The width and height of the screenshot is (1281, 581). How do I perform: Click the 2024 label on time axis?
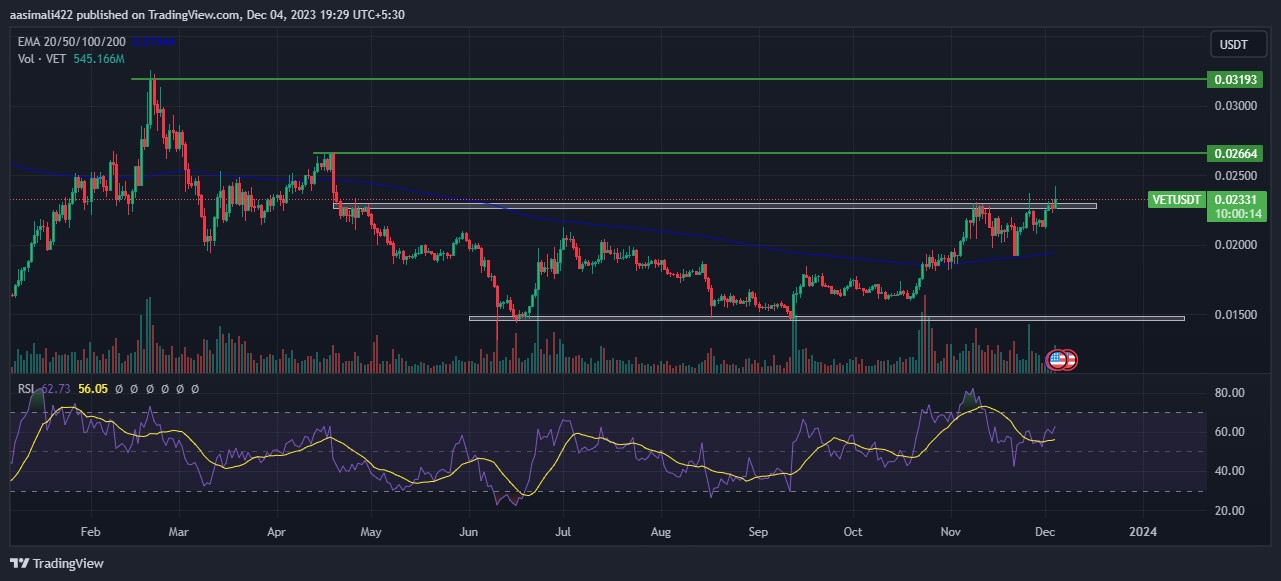(1142, 533)
